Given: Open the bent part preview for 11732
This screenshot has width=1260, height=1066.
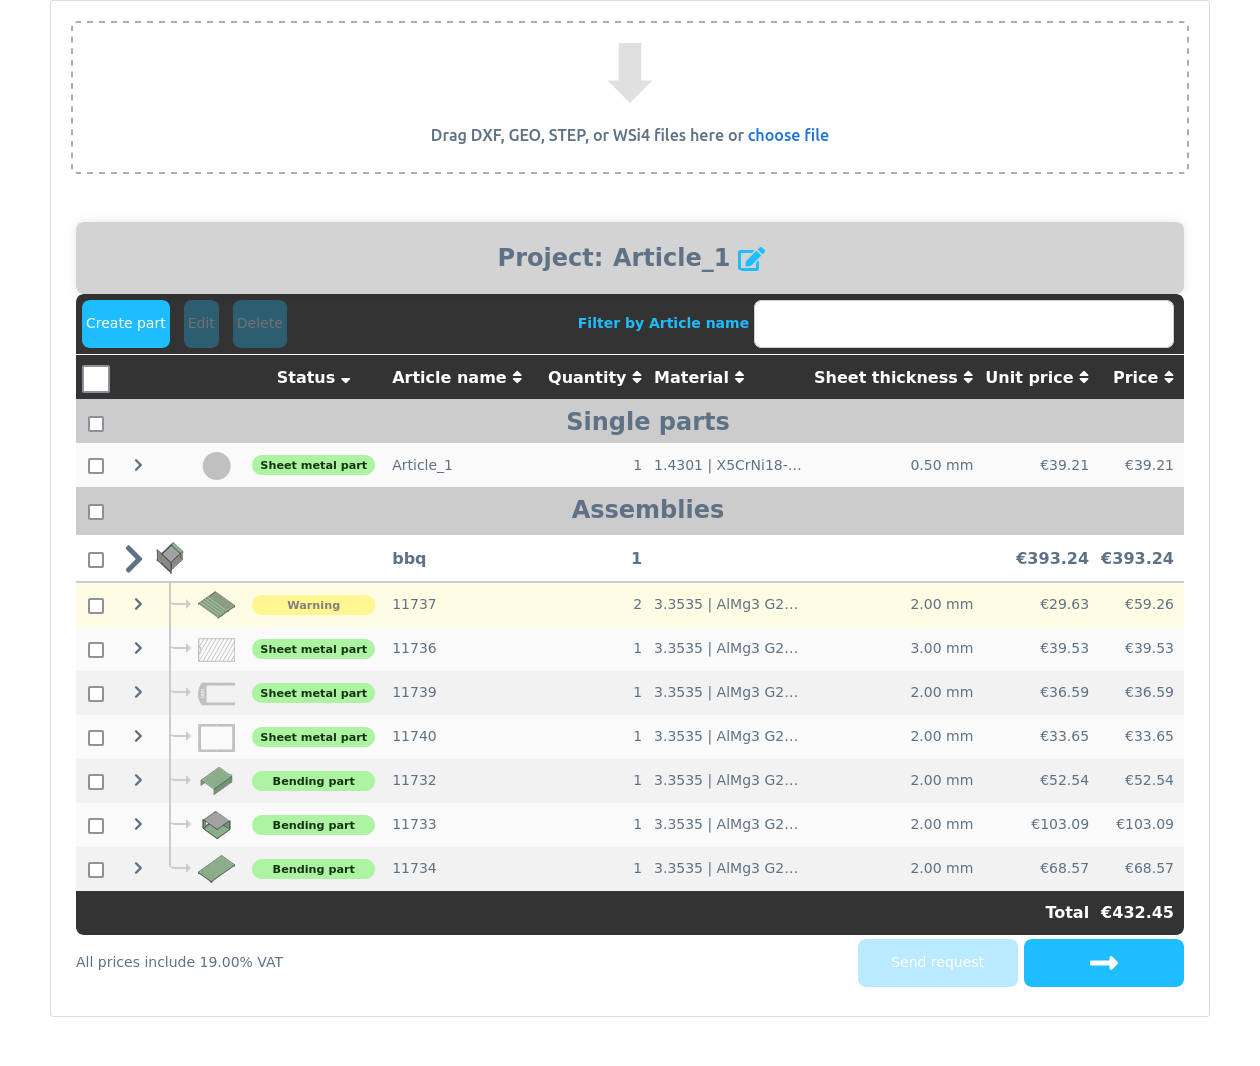Looking at the screenshot, I should click(216, 781).
